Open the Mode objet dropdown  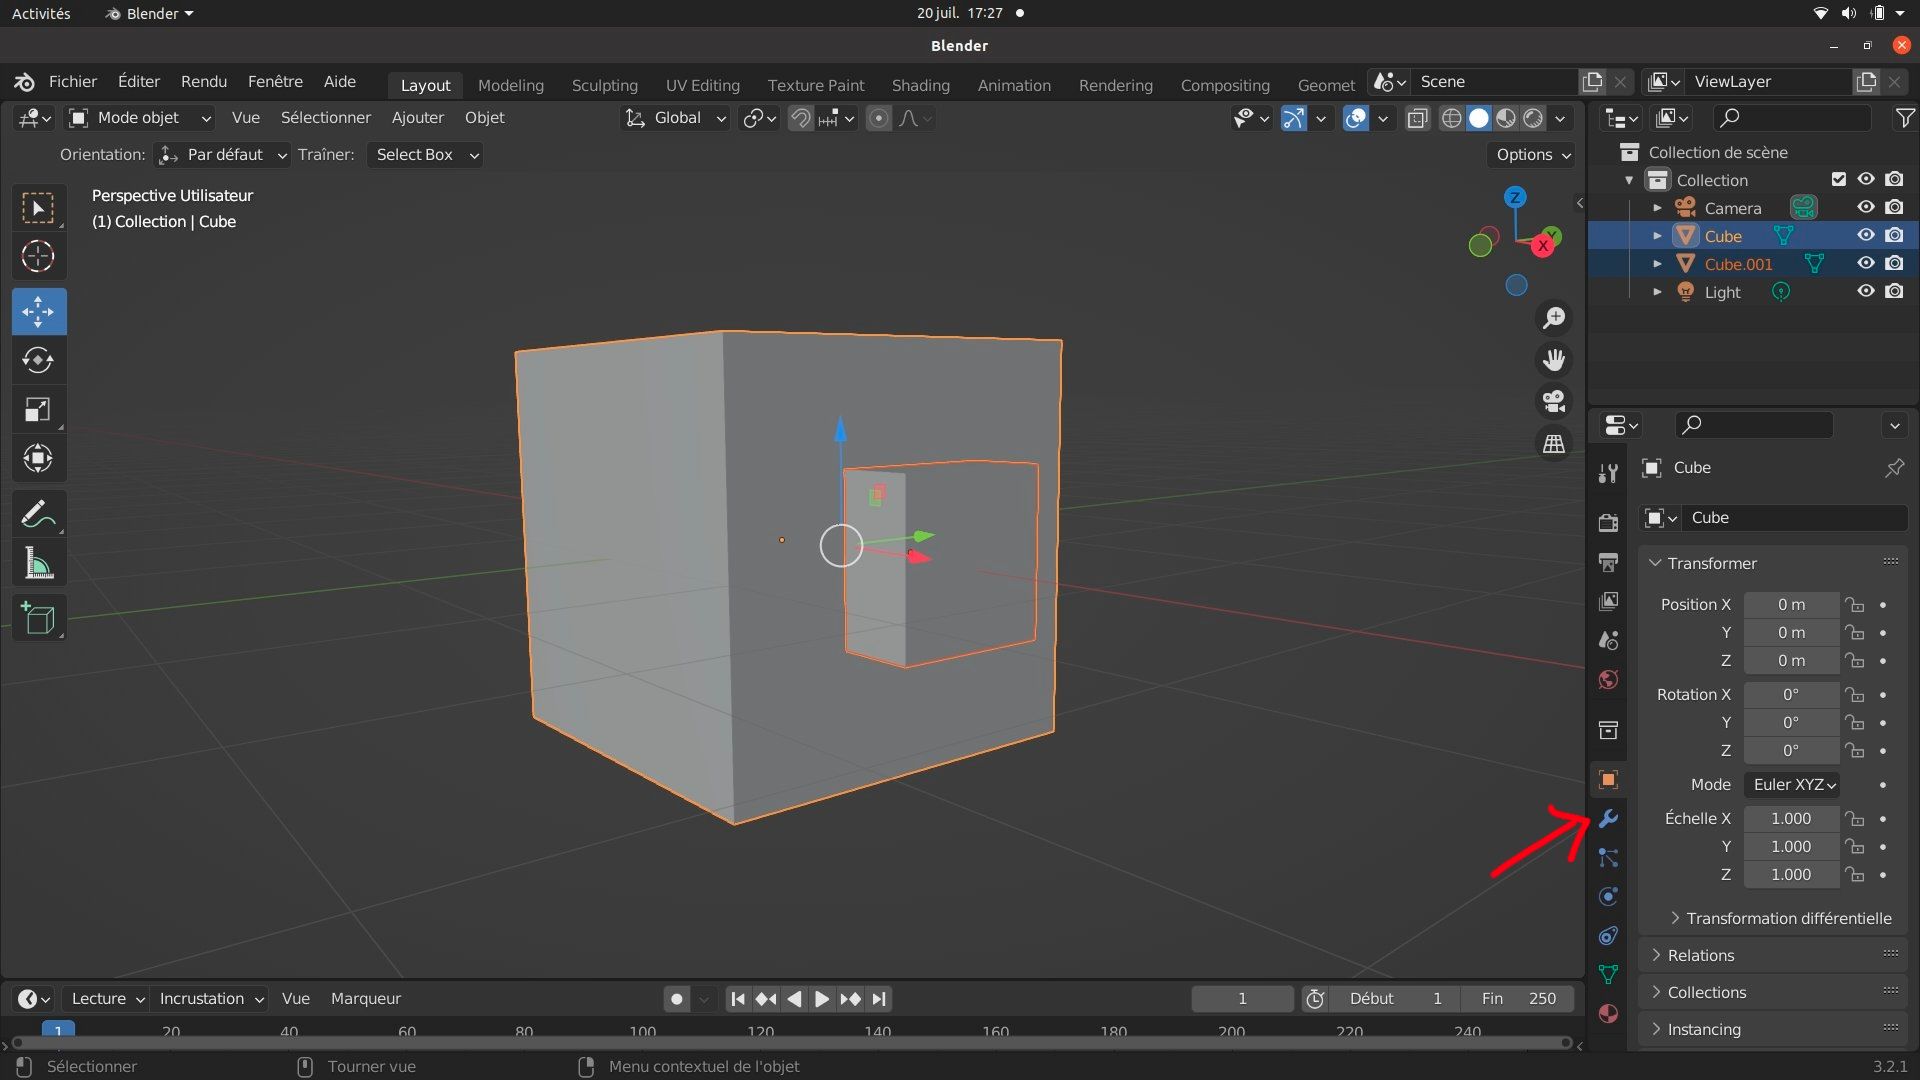pos(140,118)
